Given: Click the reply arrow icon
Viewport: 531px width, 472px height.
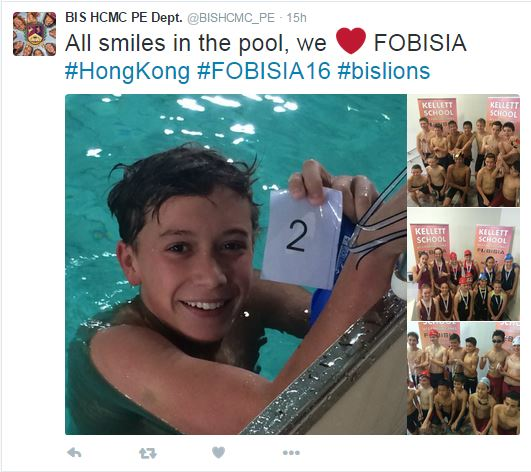Looking at the screenshot, I should pos(74,453).
